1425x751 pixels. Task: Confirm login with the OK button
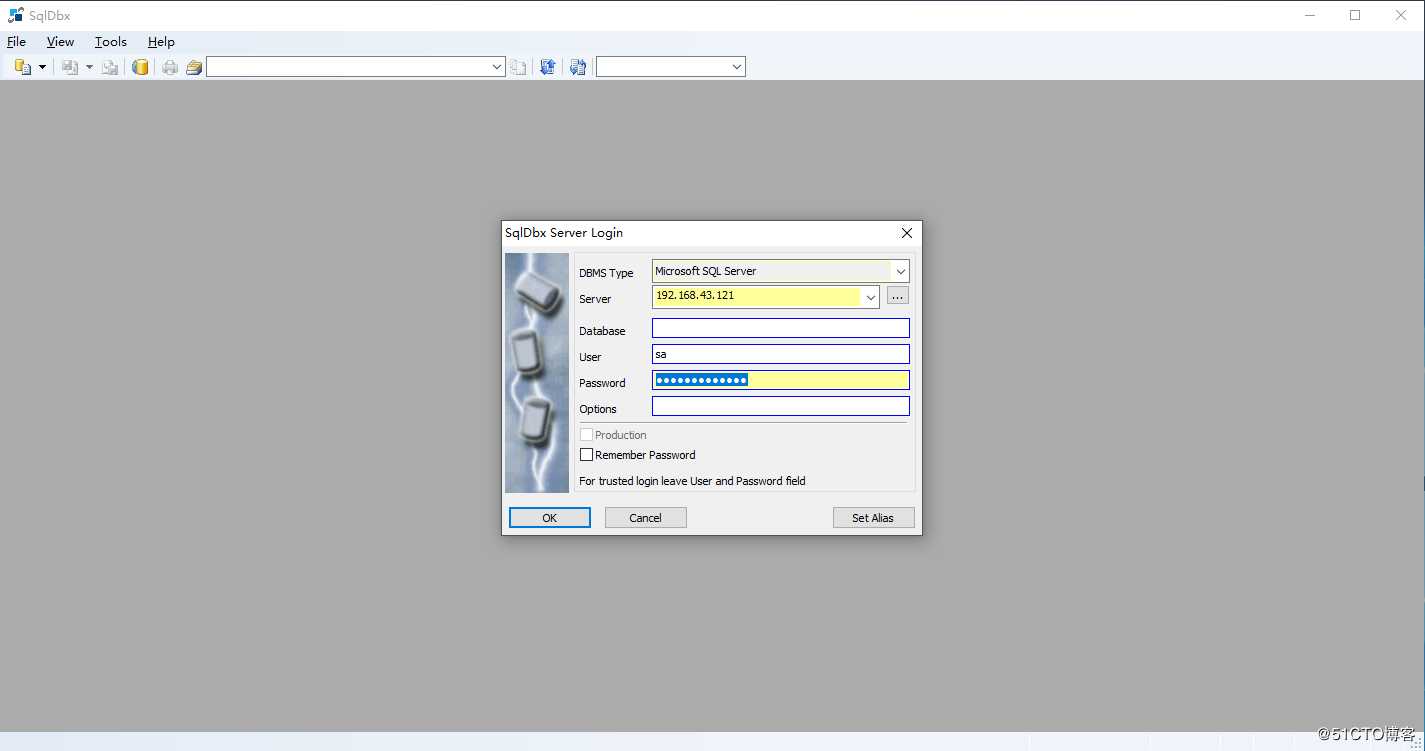tap(550, 518)
